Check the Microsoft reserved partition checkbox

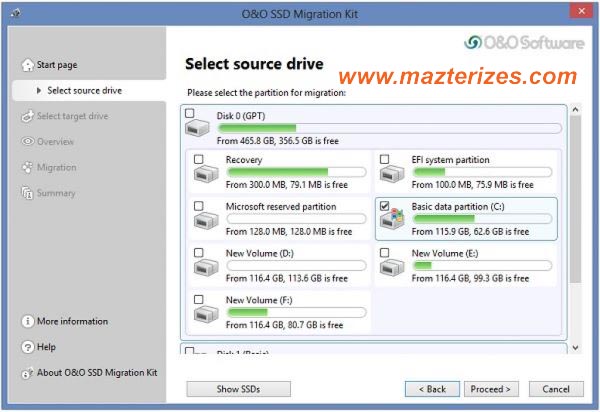pyautogui.click(x=198, y=206)
